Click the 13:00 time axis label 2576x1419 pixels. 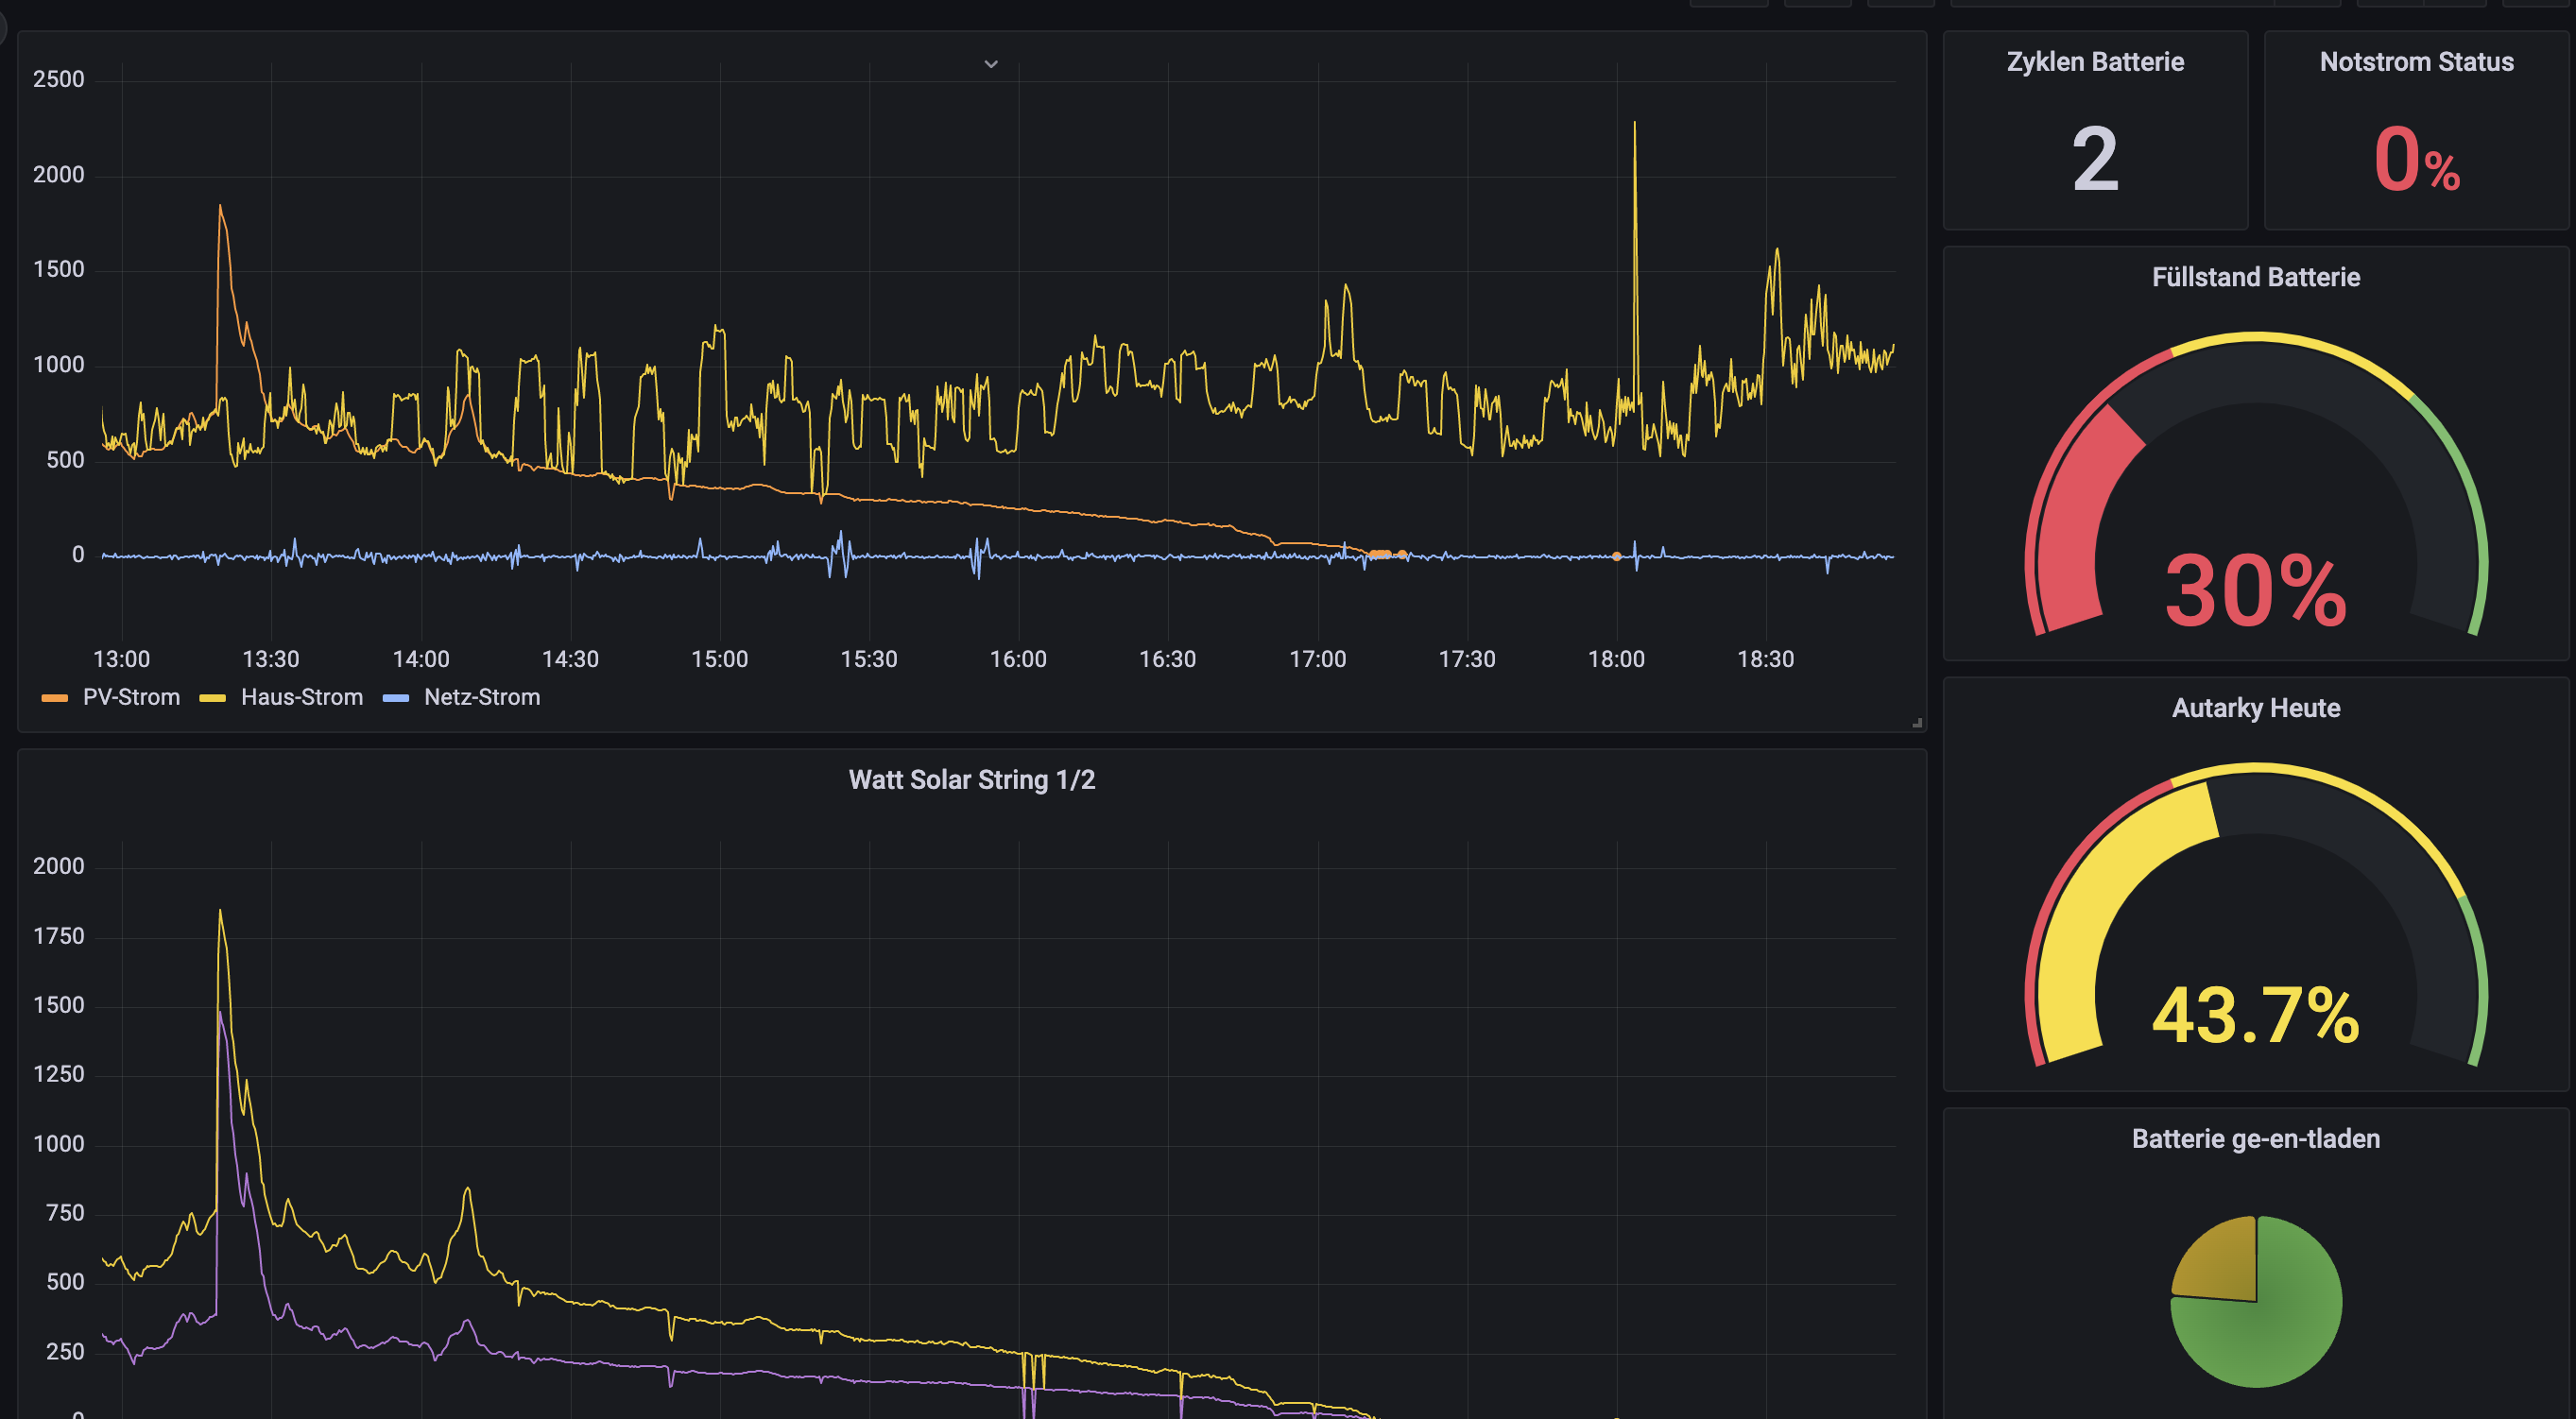tap(121, 659)
